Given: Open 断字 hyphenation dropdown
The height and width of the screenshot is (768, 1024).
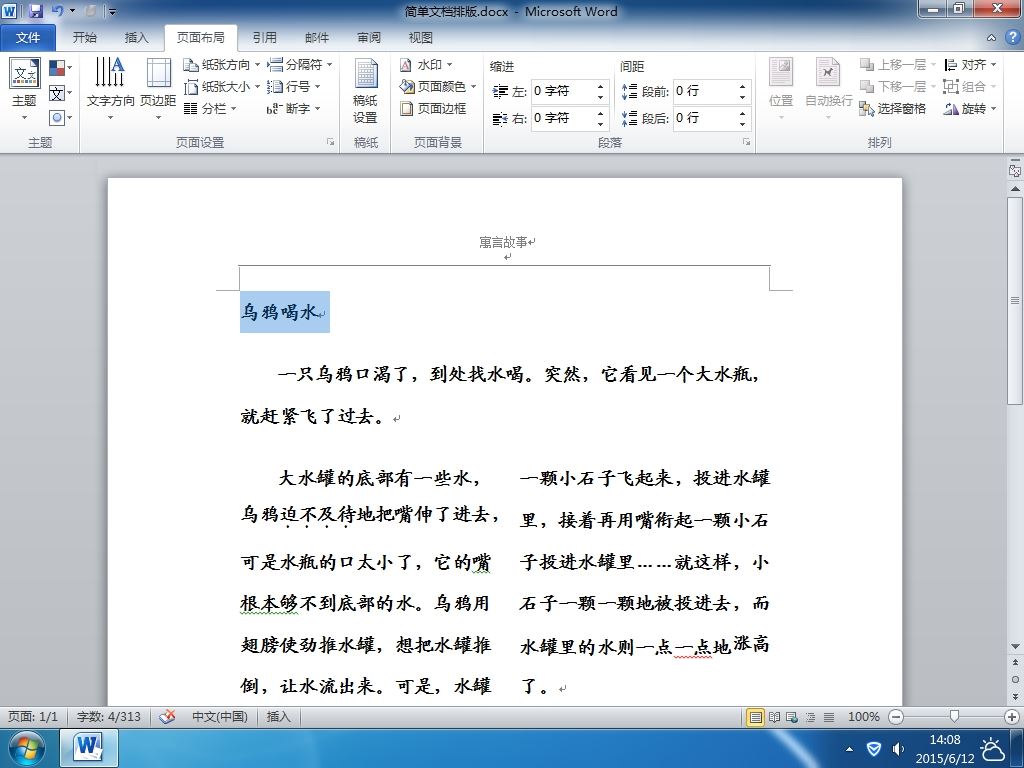Looking at the screenshot, I should [294, 108].
